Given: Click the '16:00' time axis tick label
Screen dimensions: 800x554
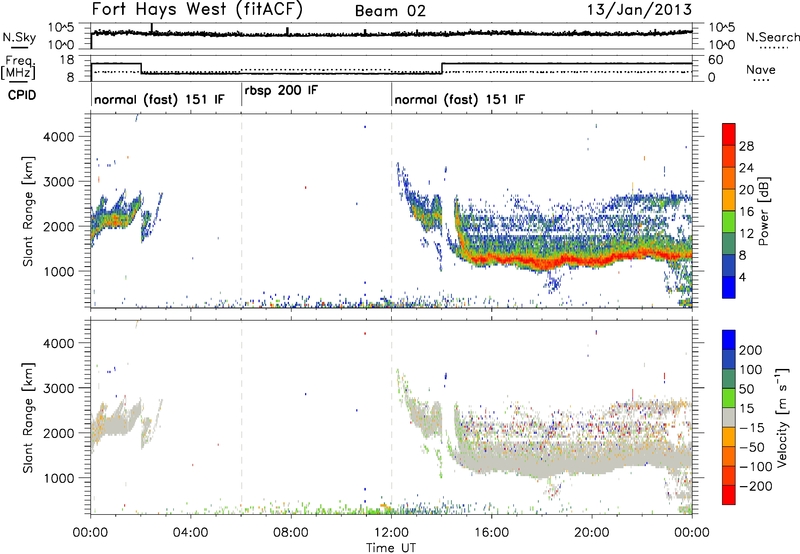Looking at the screenshot, I should [491, 533].
